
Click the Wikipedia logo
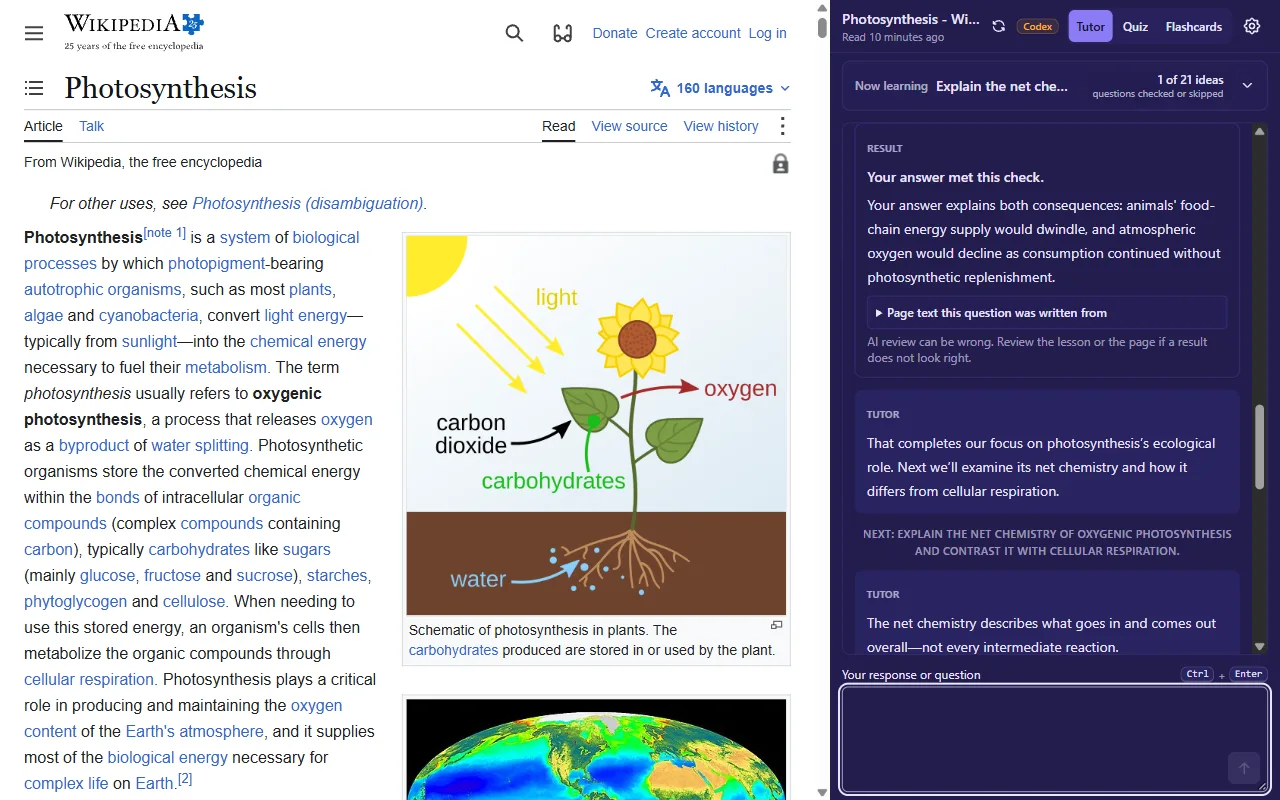pos(134,32)
